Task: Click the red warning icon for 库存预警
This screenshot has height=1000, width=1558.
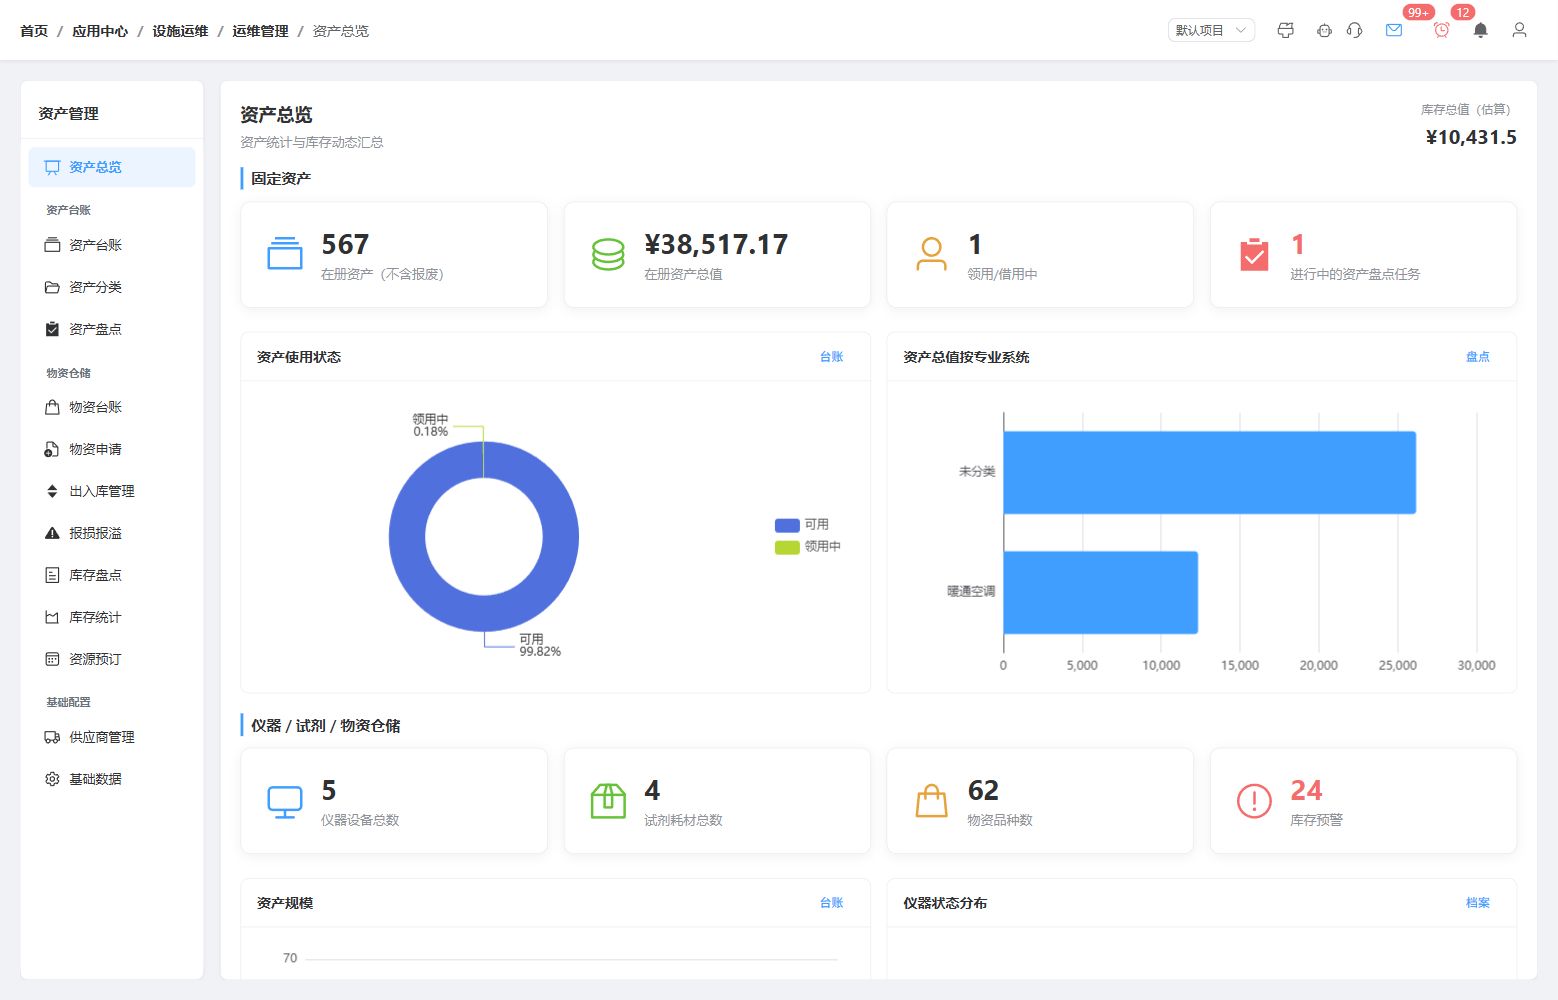Action: point(1254,800)
